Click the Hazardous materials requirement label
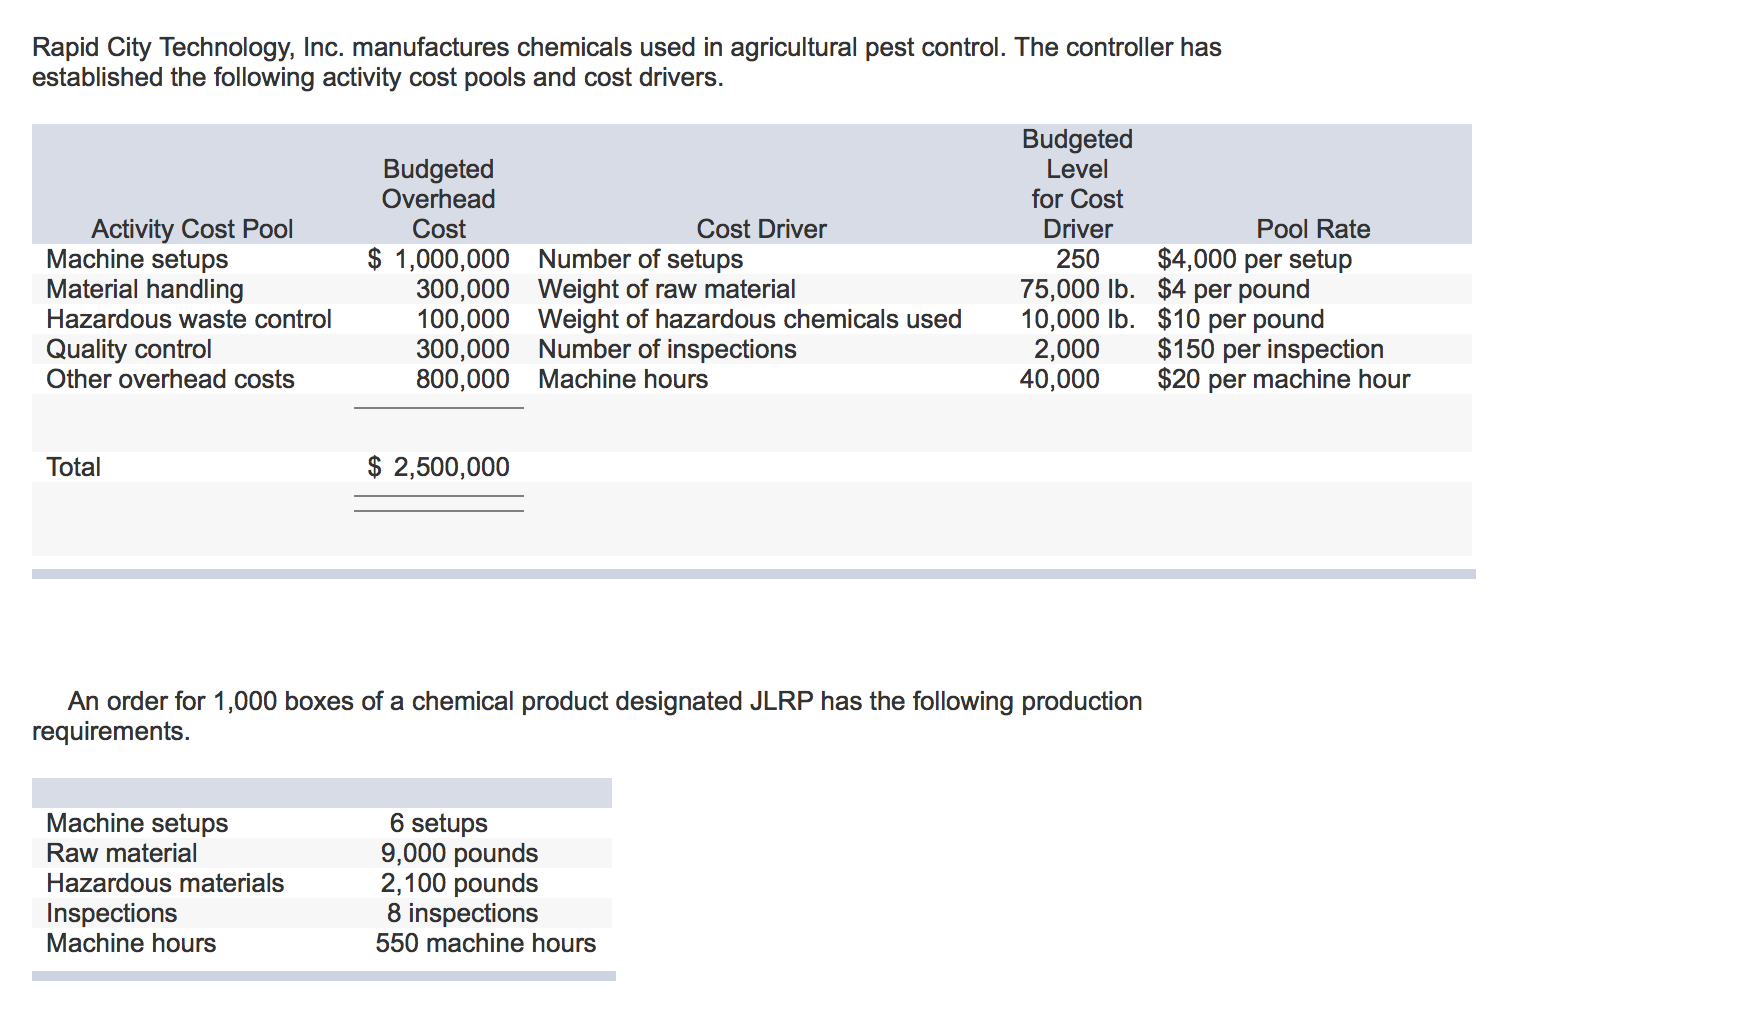Image resolution: width=1762 pixels, height=1034 pixels. tap(165, 883)
